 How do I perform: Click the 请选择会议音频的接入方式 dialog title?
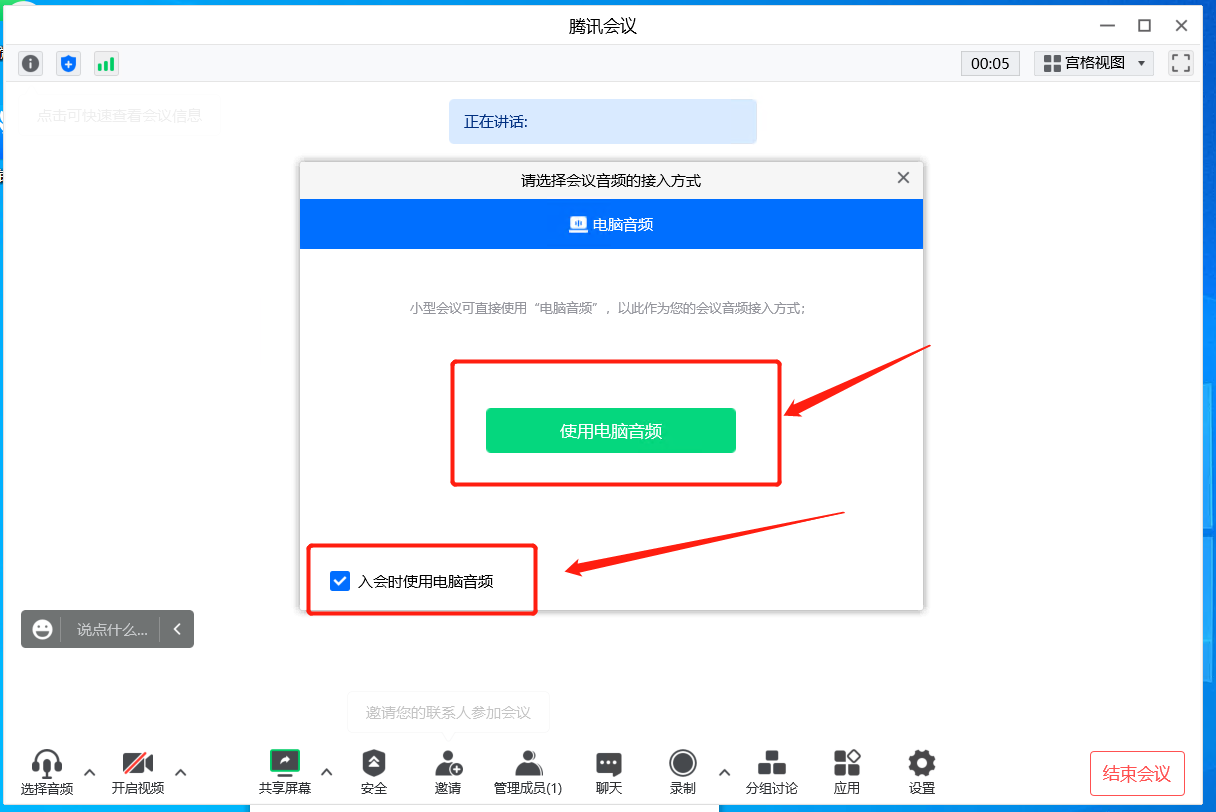pyautogui.click(x=611, y=181)
